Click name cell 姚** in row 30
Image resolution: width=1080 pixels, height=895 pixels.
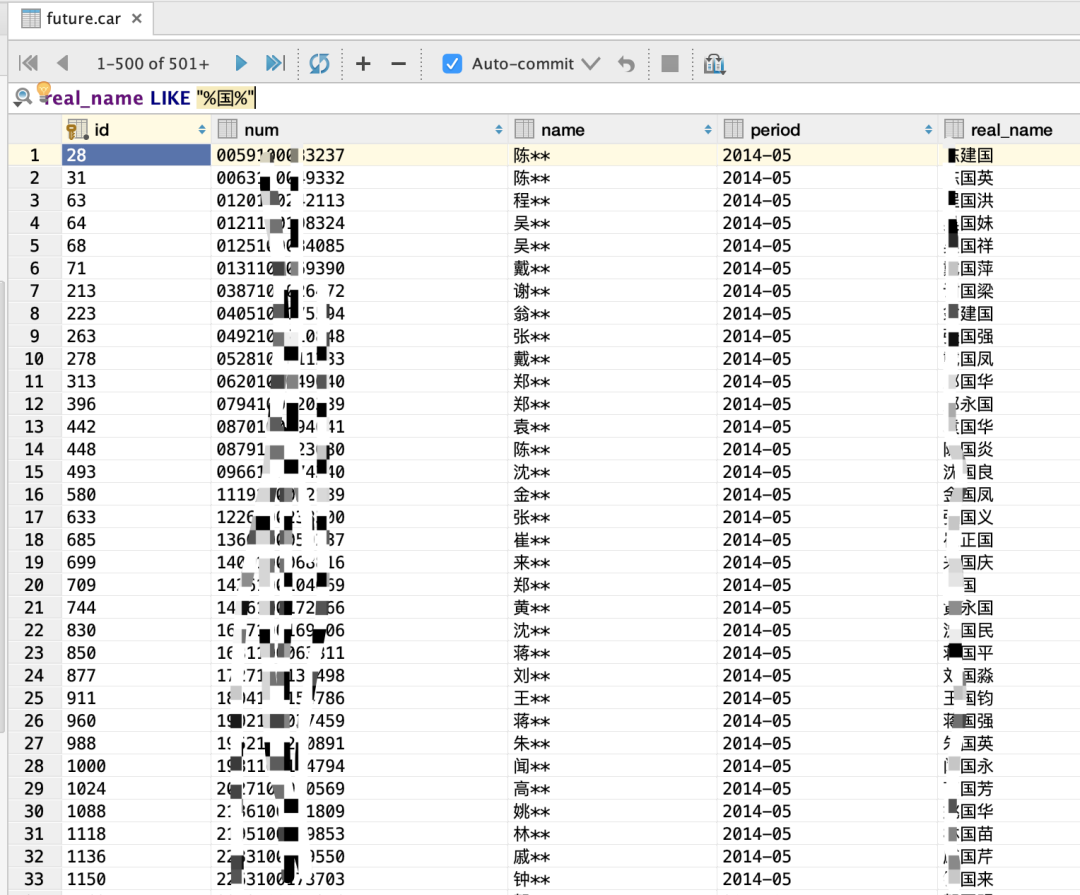pos(613,811)
